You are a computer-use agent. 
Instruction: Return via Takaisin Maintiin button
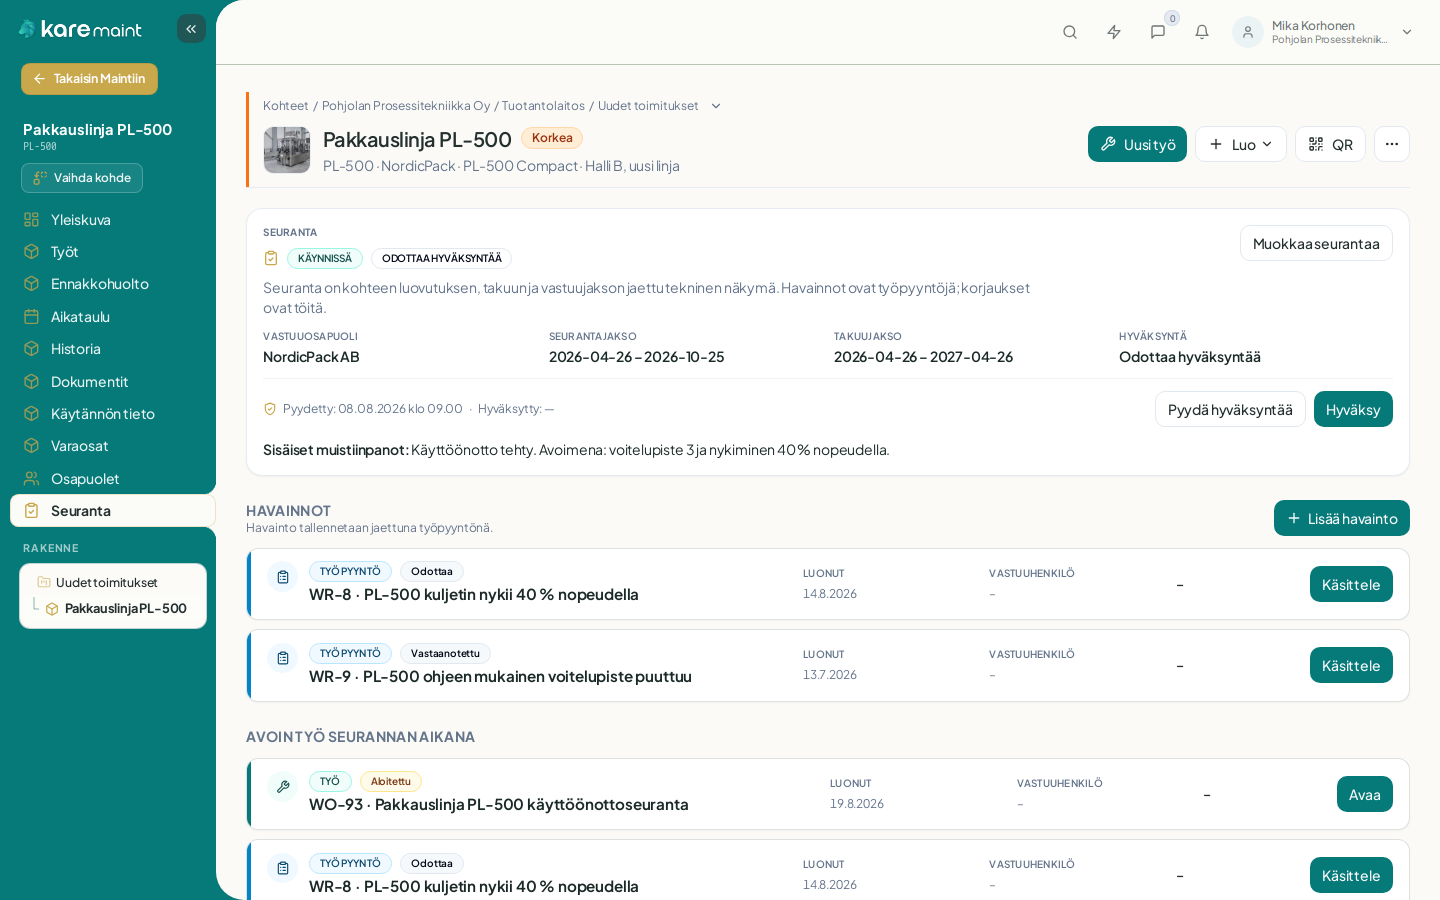(x=89, y=79)
